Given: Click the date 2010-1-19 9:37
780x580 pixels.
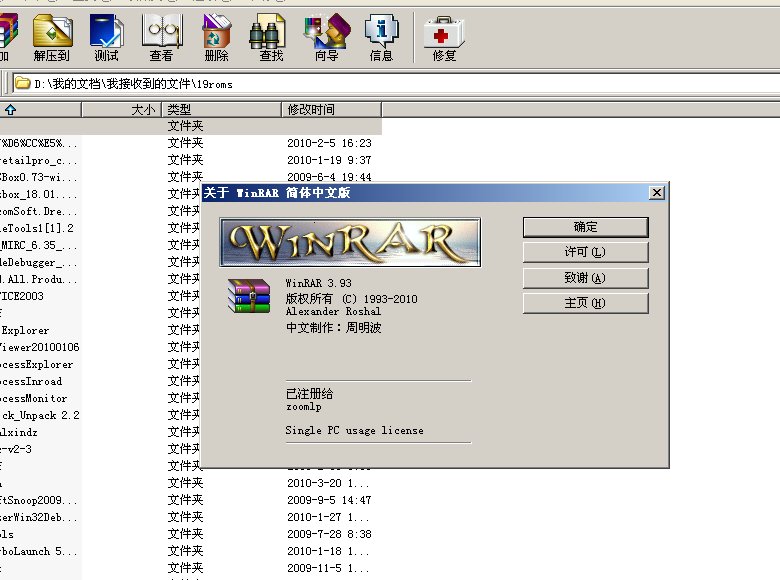Looking at the screenshot, I should point(329,160).
